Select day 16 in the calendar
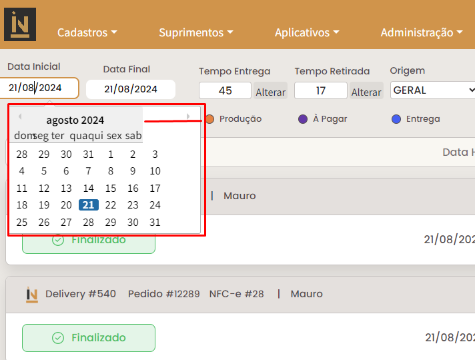The height and width of the screenshot is (360, 475). coord(133,188)
